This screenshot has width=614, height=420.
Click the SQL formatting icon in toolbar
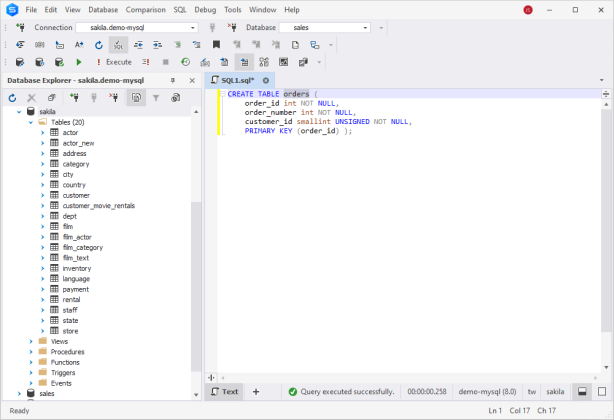(x=118, y=45)
